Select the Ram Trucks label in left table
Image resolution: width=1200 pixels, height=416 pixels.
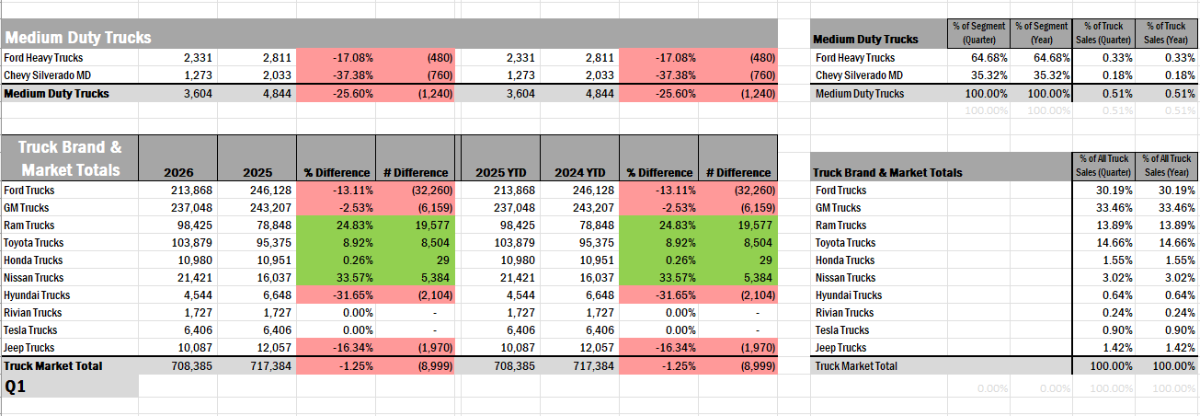[x=31, y=226]
